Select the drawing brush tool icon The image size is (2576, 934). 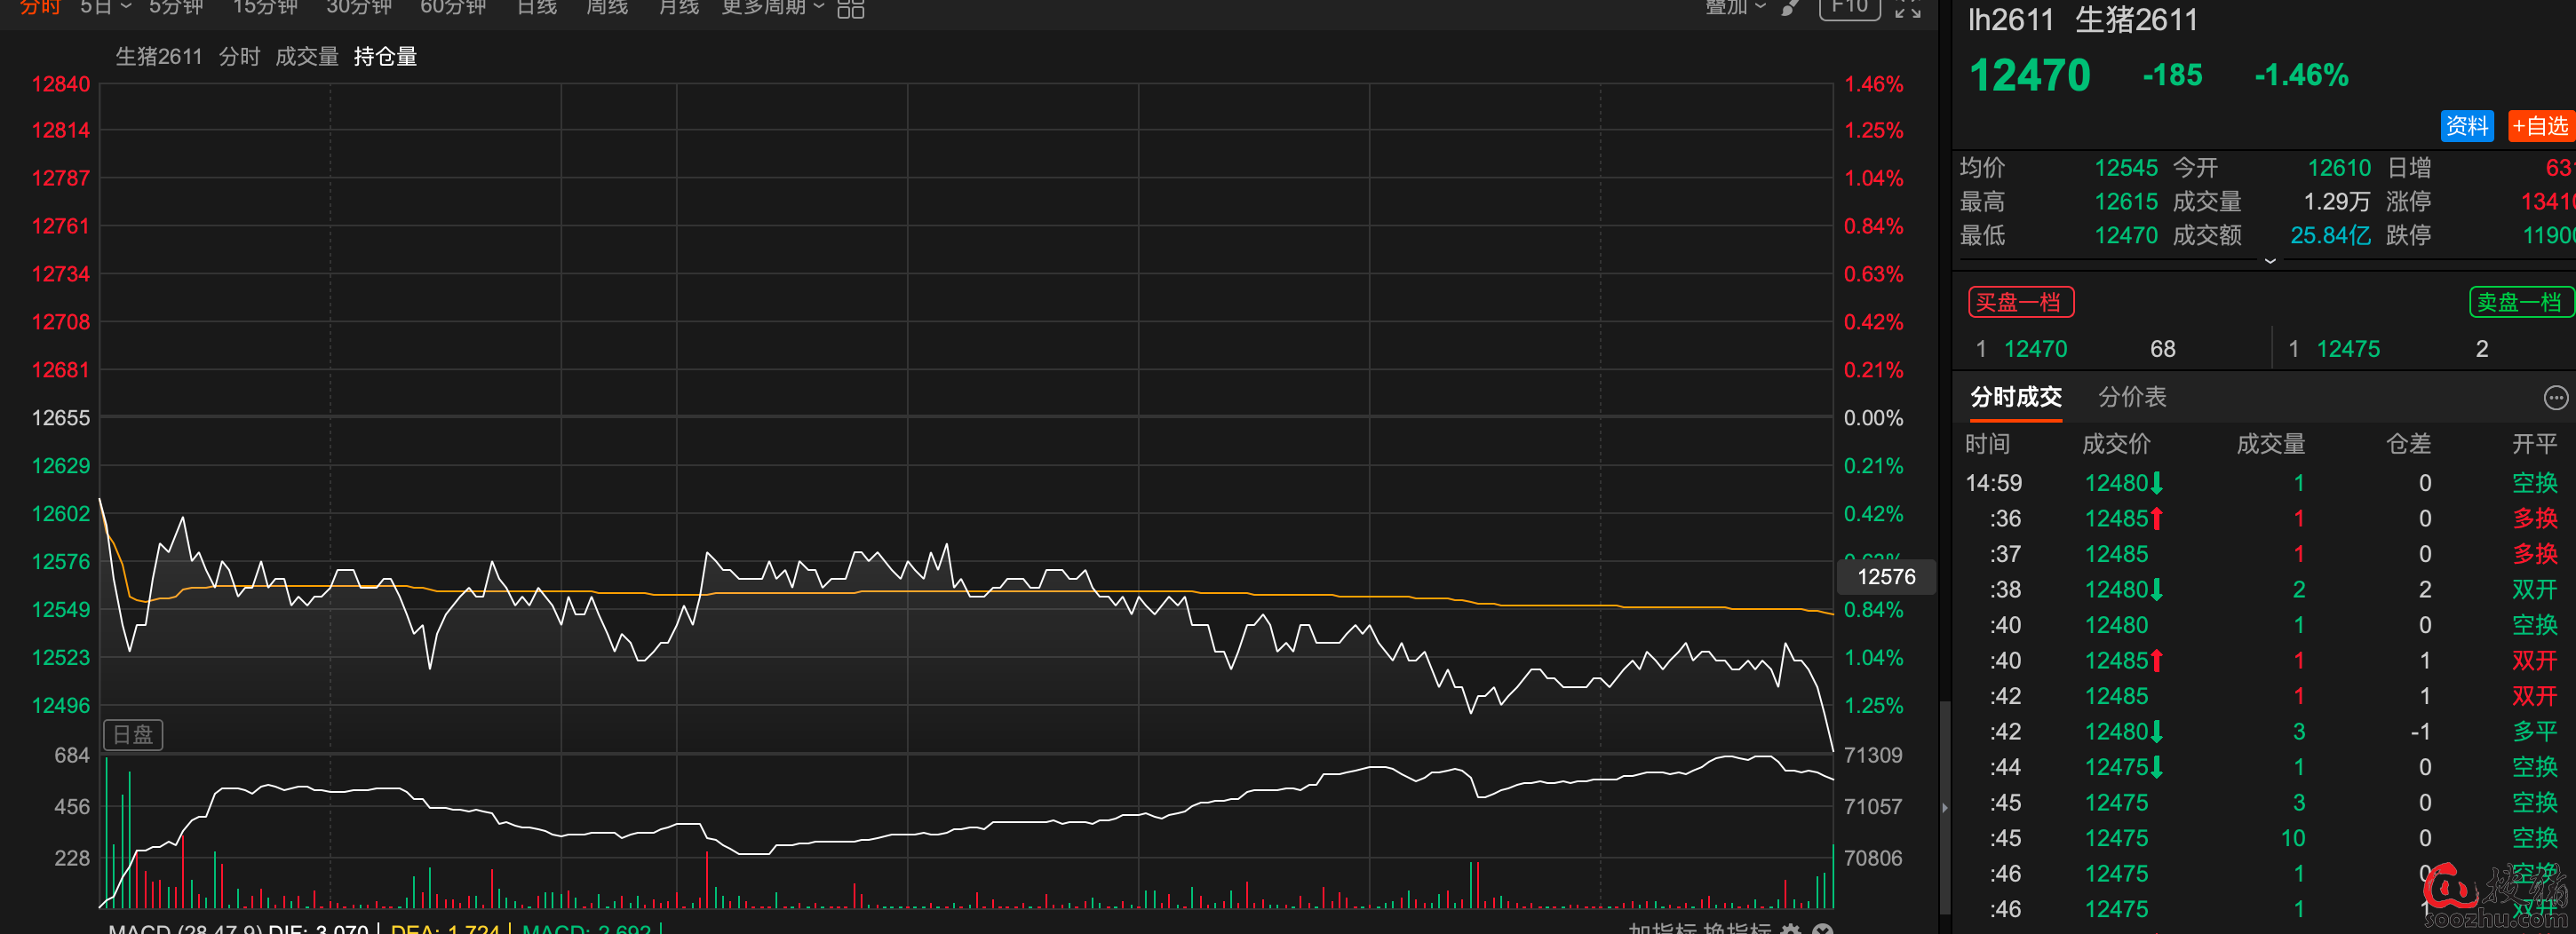[1790, 8]
